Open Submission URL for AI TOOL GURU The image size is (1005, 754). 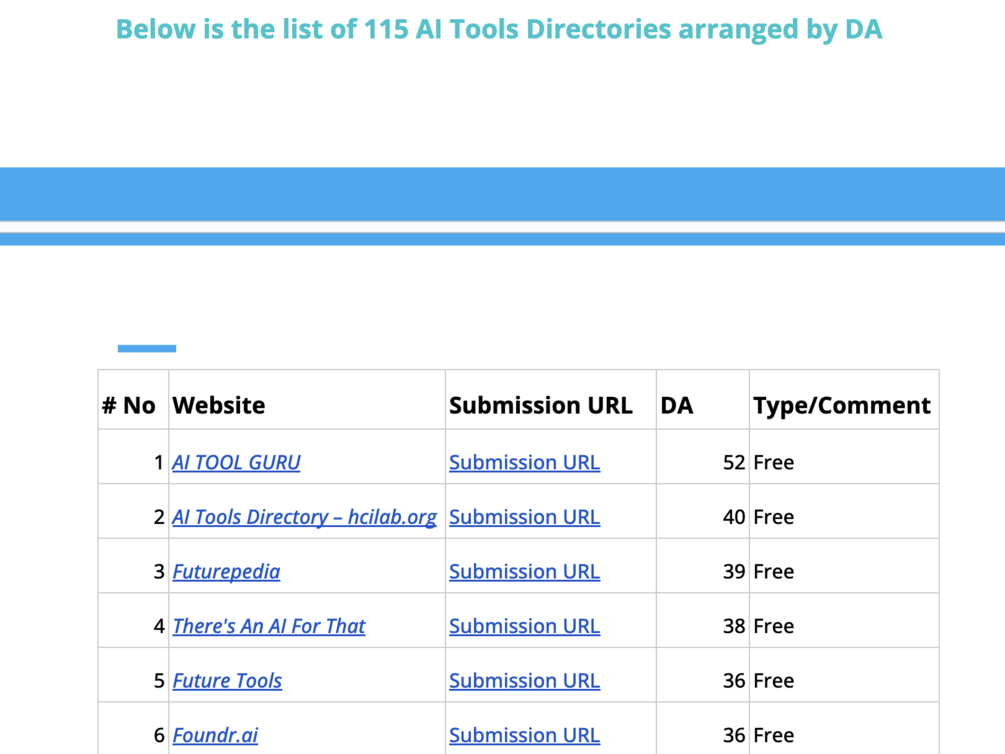(524, 462)
